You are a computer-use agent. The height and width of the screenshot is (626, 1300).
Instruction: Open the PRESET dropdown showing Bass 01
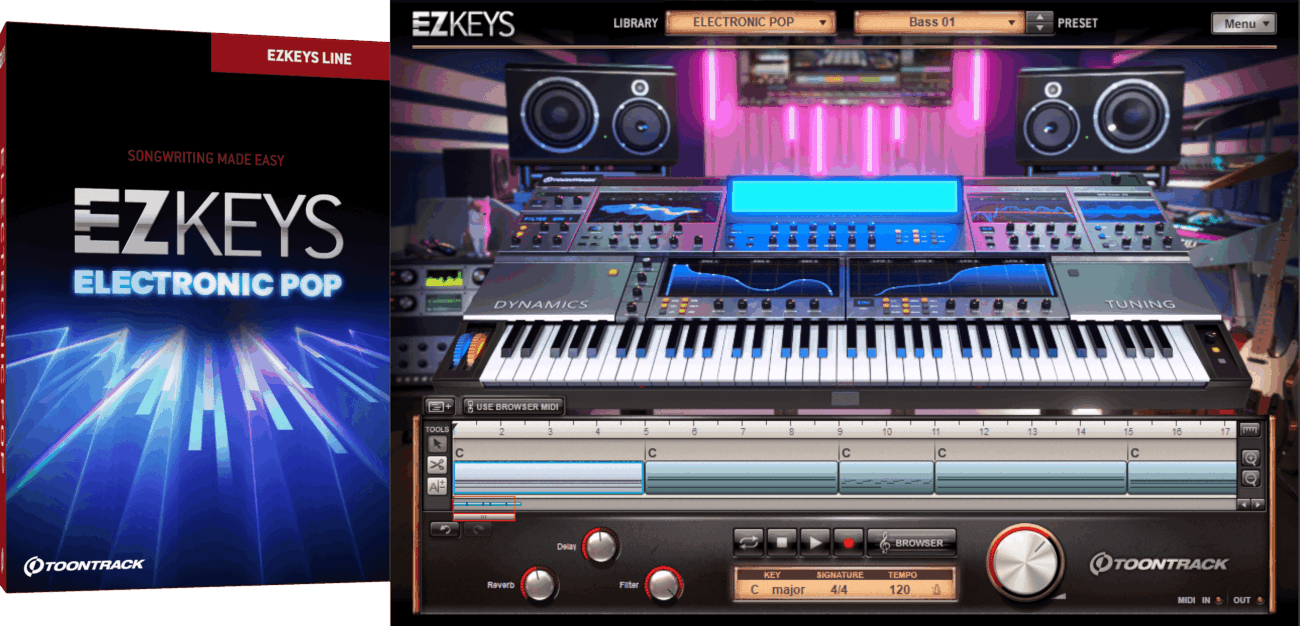pos(939,22)
